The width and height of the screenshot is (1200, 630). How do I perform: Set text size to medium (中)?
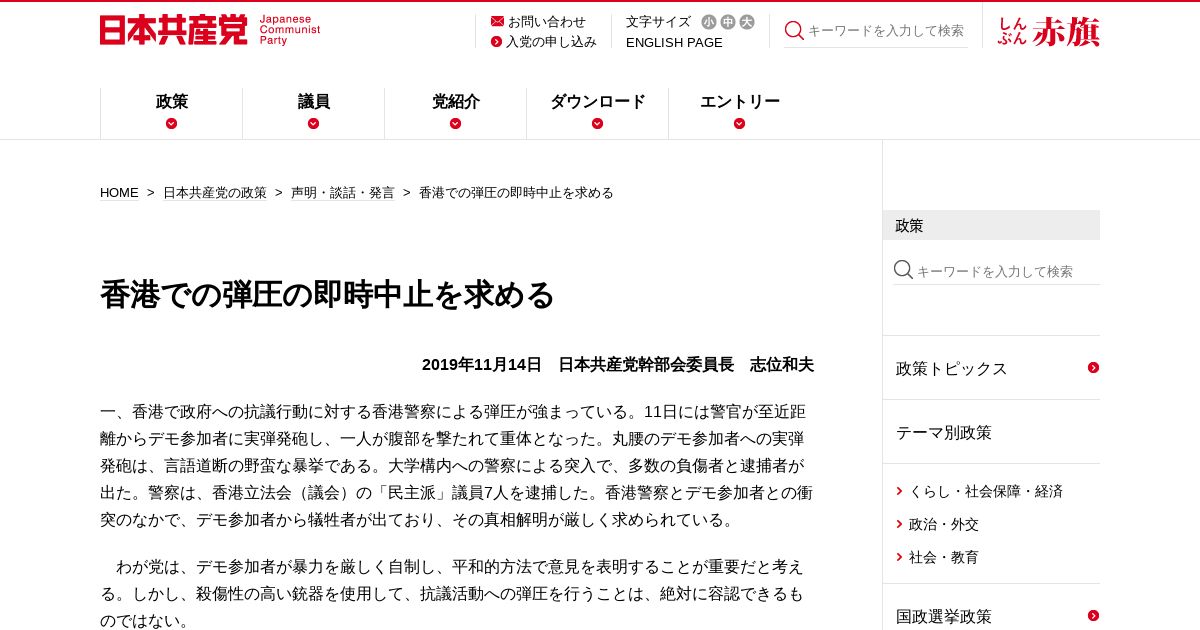tap(728, 22)
